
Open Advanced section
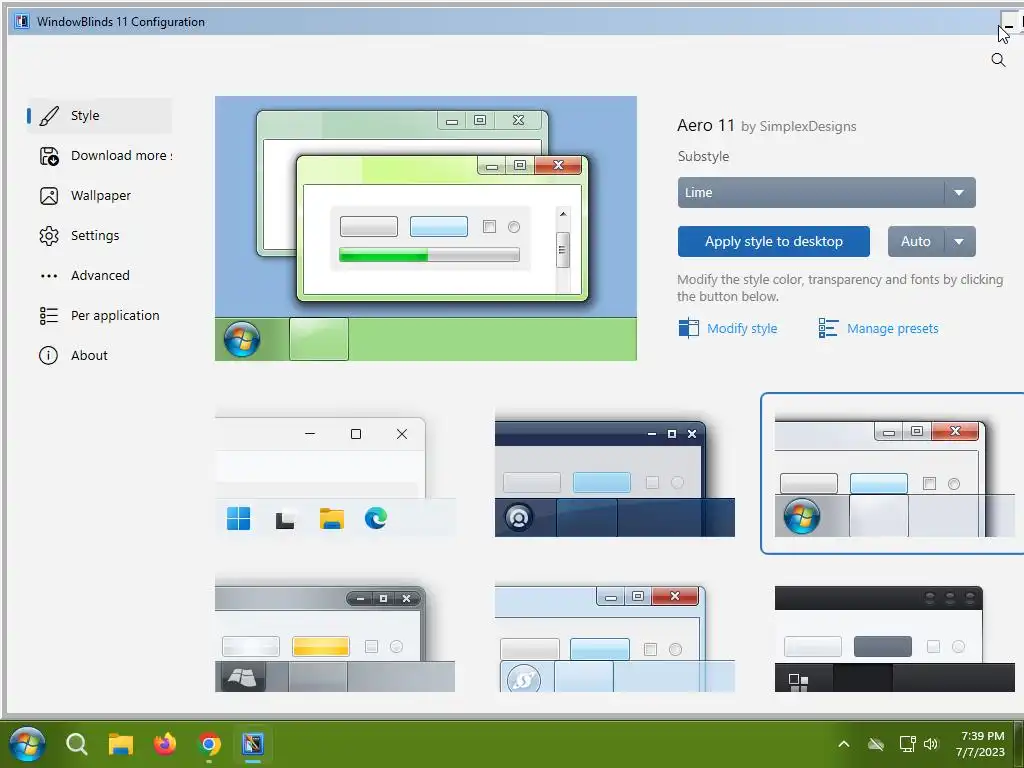point(99,276)
